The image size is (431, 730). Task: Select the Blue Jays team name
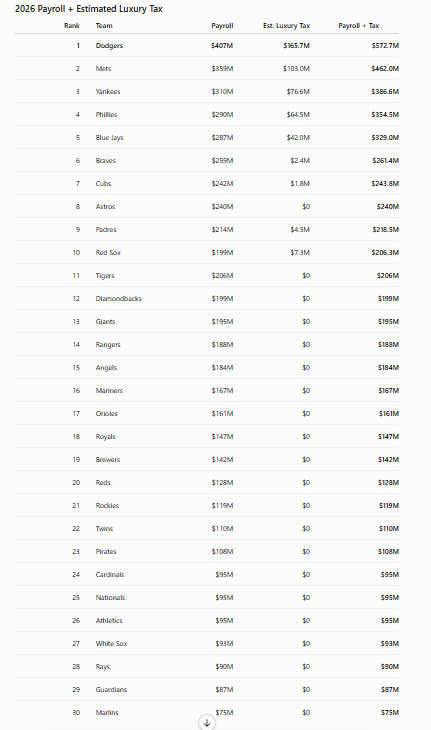pos(109,138)
